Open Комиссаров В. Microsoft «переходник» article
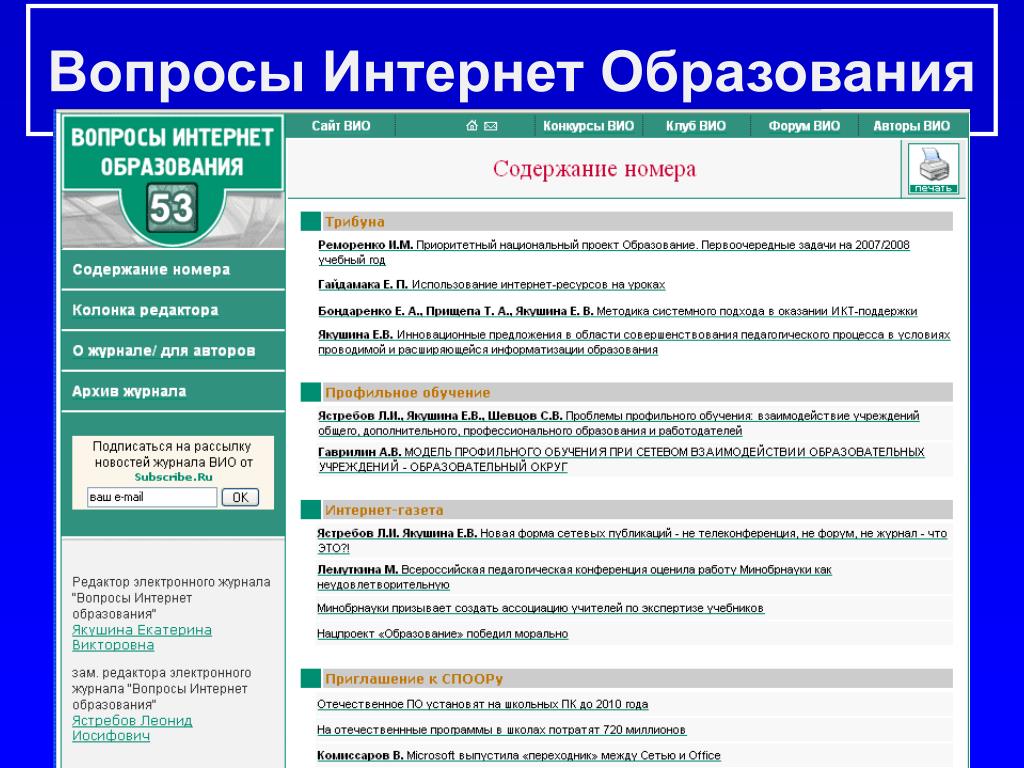This screenshot has width=1024, height=768. pyautogui.click(x=519, y=755)
